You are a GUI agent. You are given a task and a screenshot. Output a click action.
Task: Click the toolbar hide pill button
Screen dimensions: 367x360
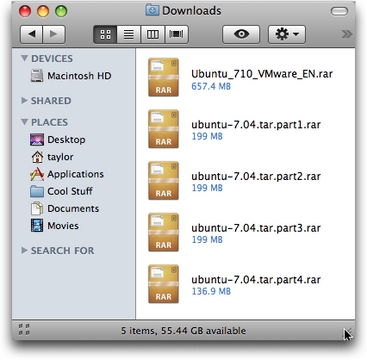tap(339, 11)
